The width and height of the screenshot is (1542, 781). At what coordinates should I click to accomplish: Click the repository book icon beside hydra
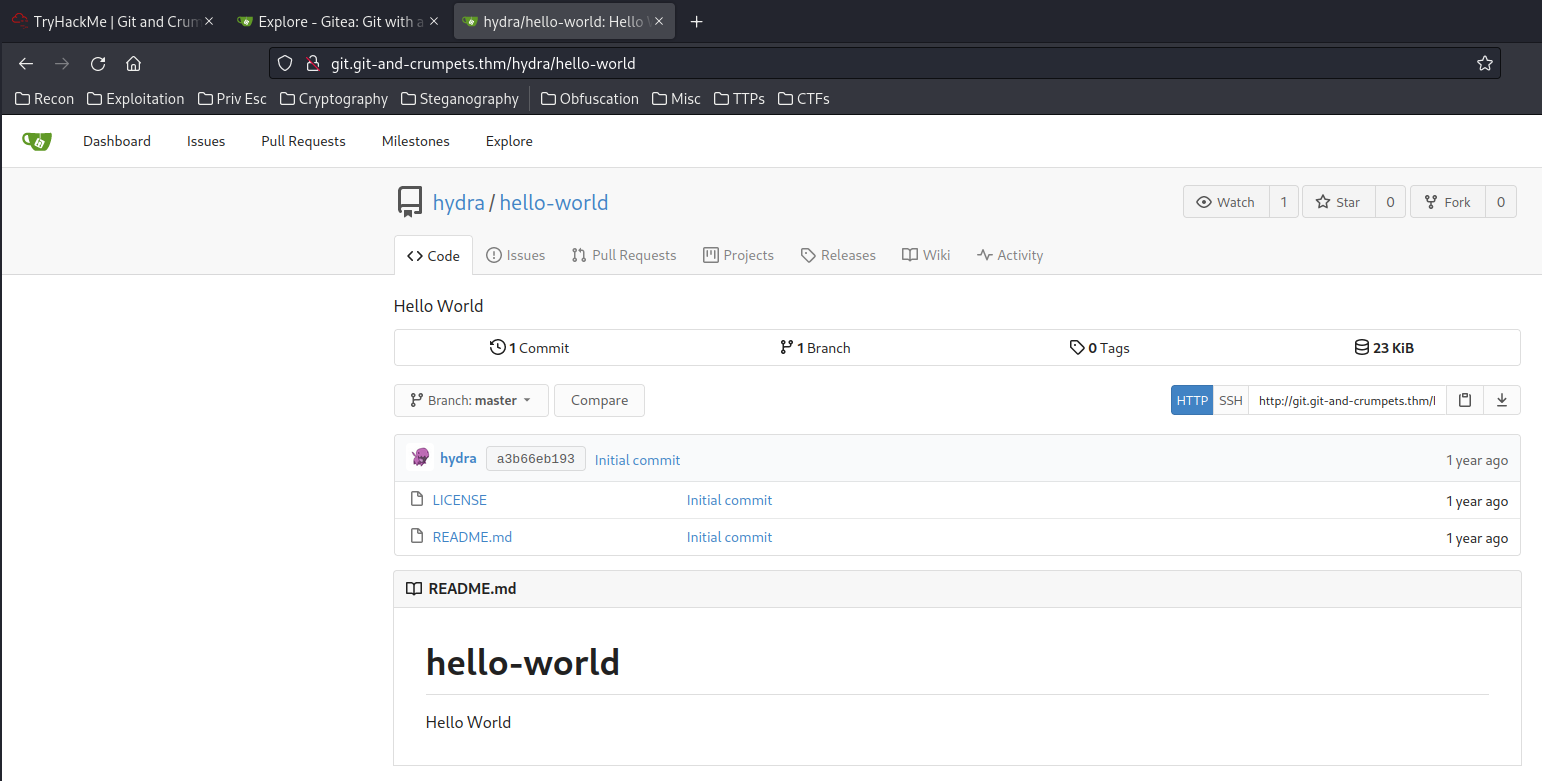(409, 202)
